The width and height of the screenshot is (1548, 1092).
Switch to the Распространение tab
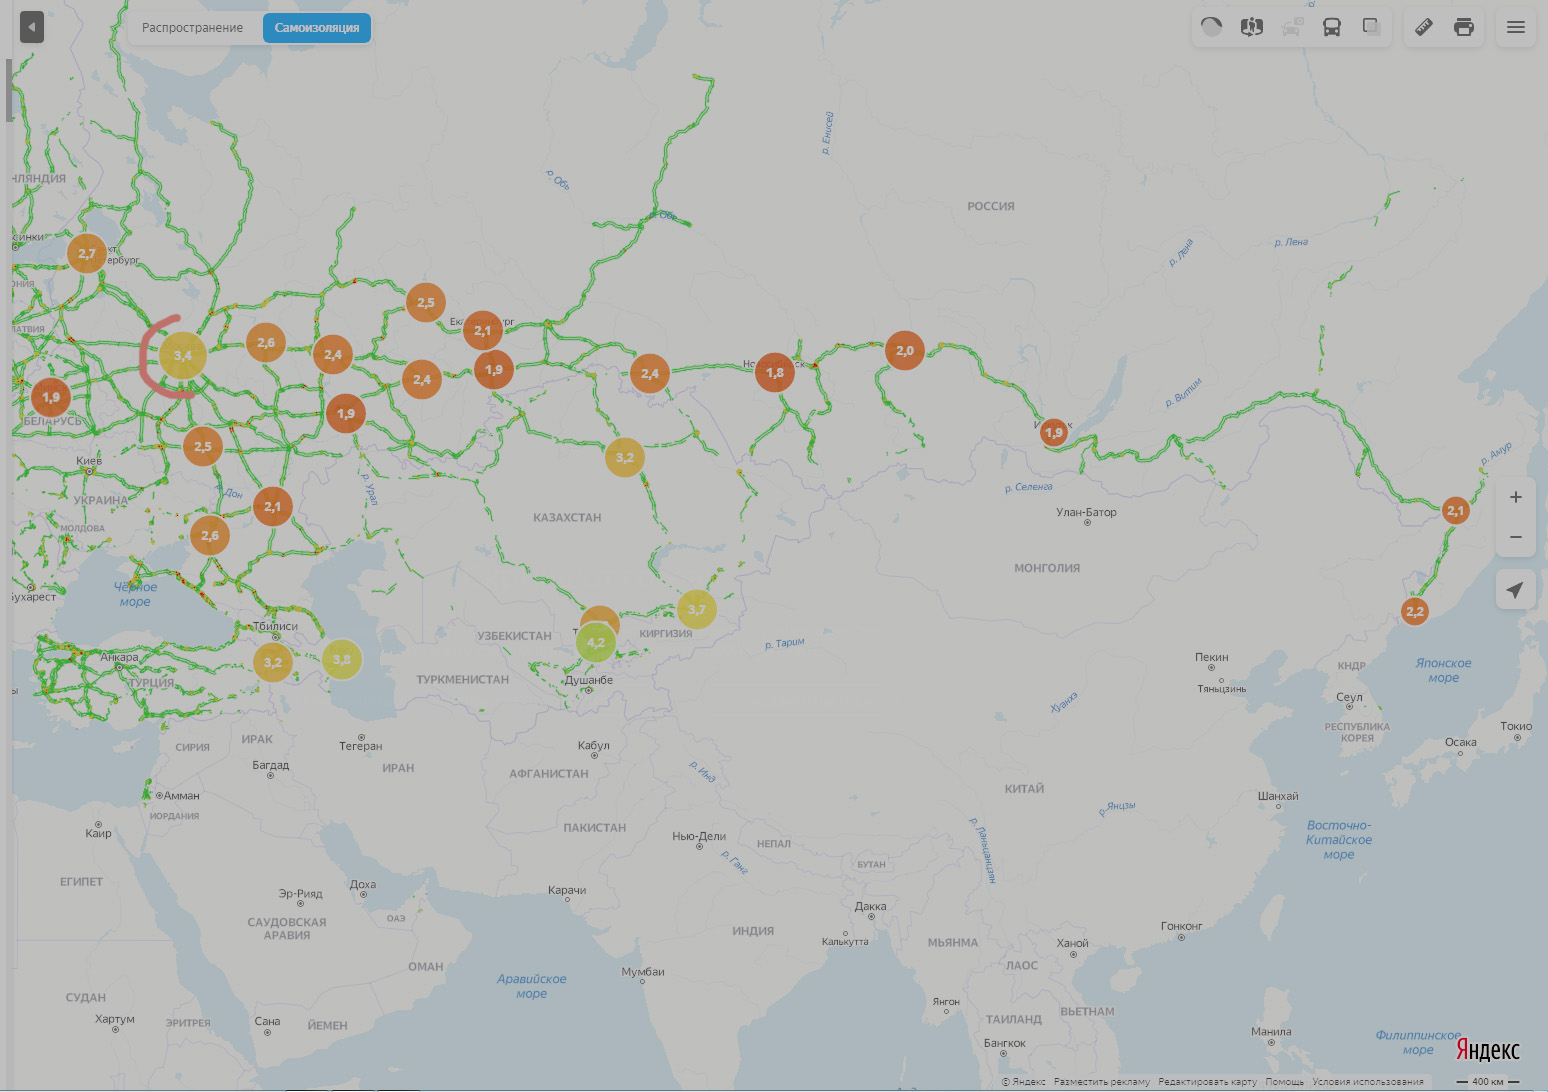pyautogui.click(x=192, y=28)
